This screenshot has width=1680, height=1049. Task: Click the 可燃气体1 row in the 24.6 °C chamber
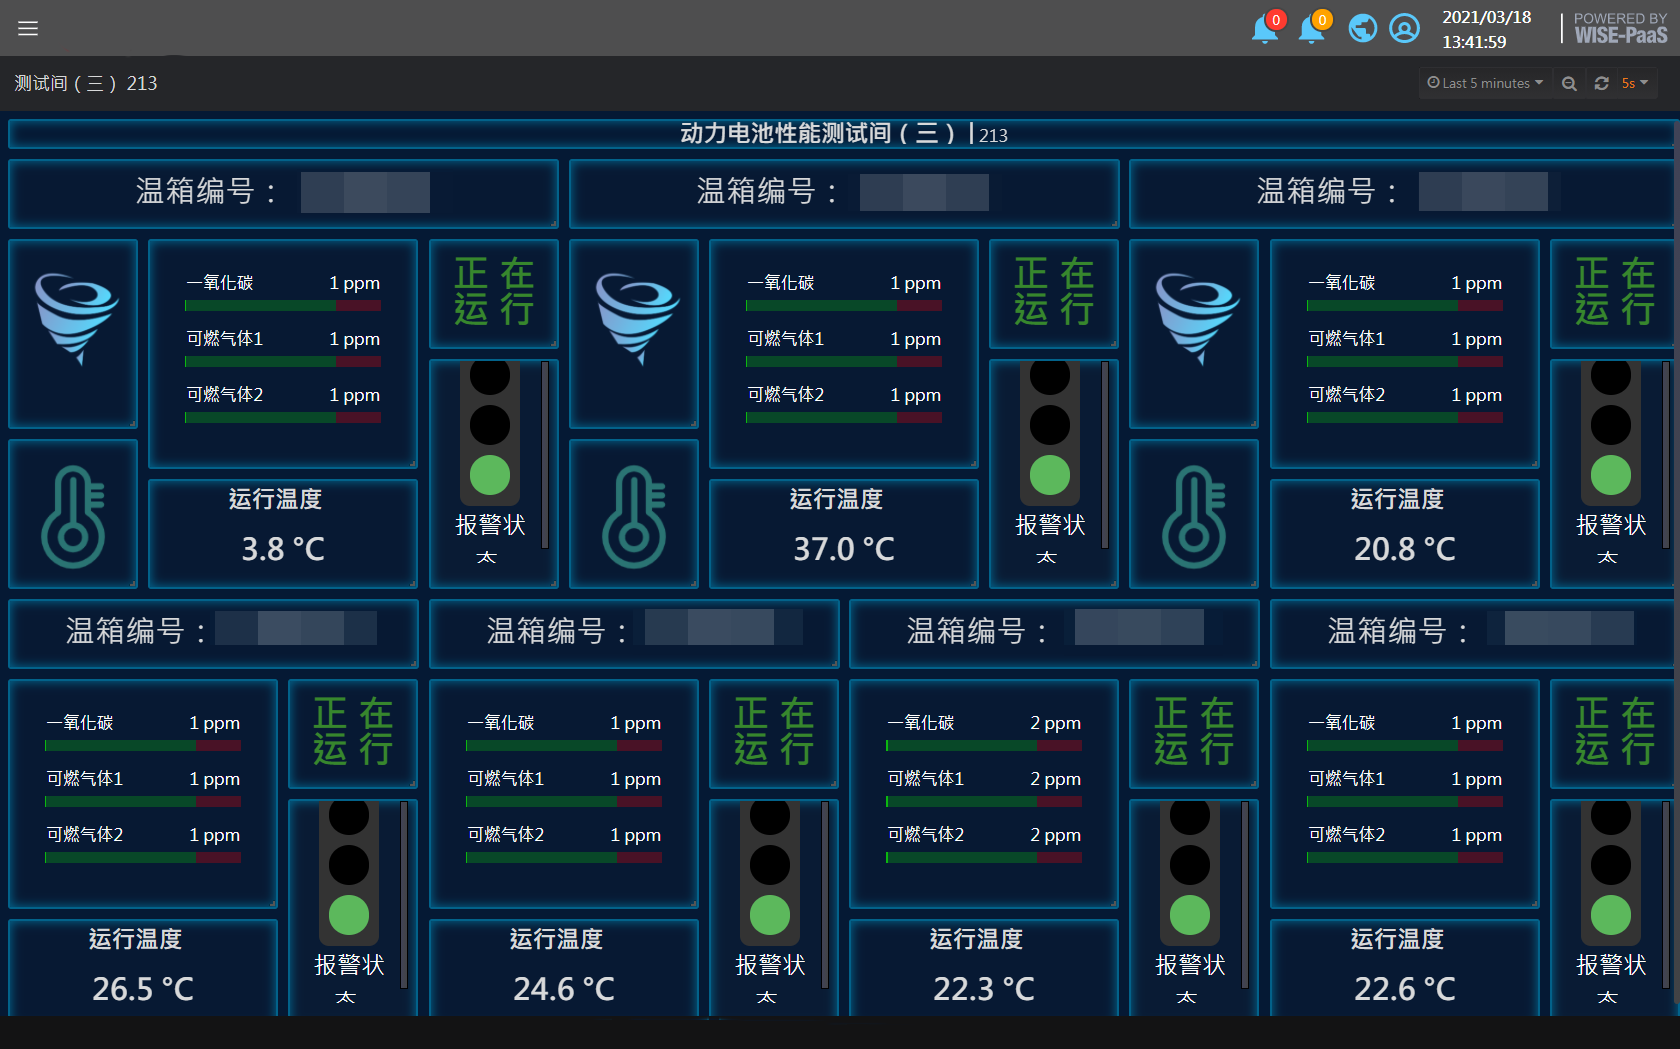point(564,788)
